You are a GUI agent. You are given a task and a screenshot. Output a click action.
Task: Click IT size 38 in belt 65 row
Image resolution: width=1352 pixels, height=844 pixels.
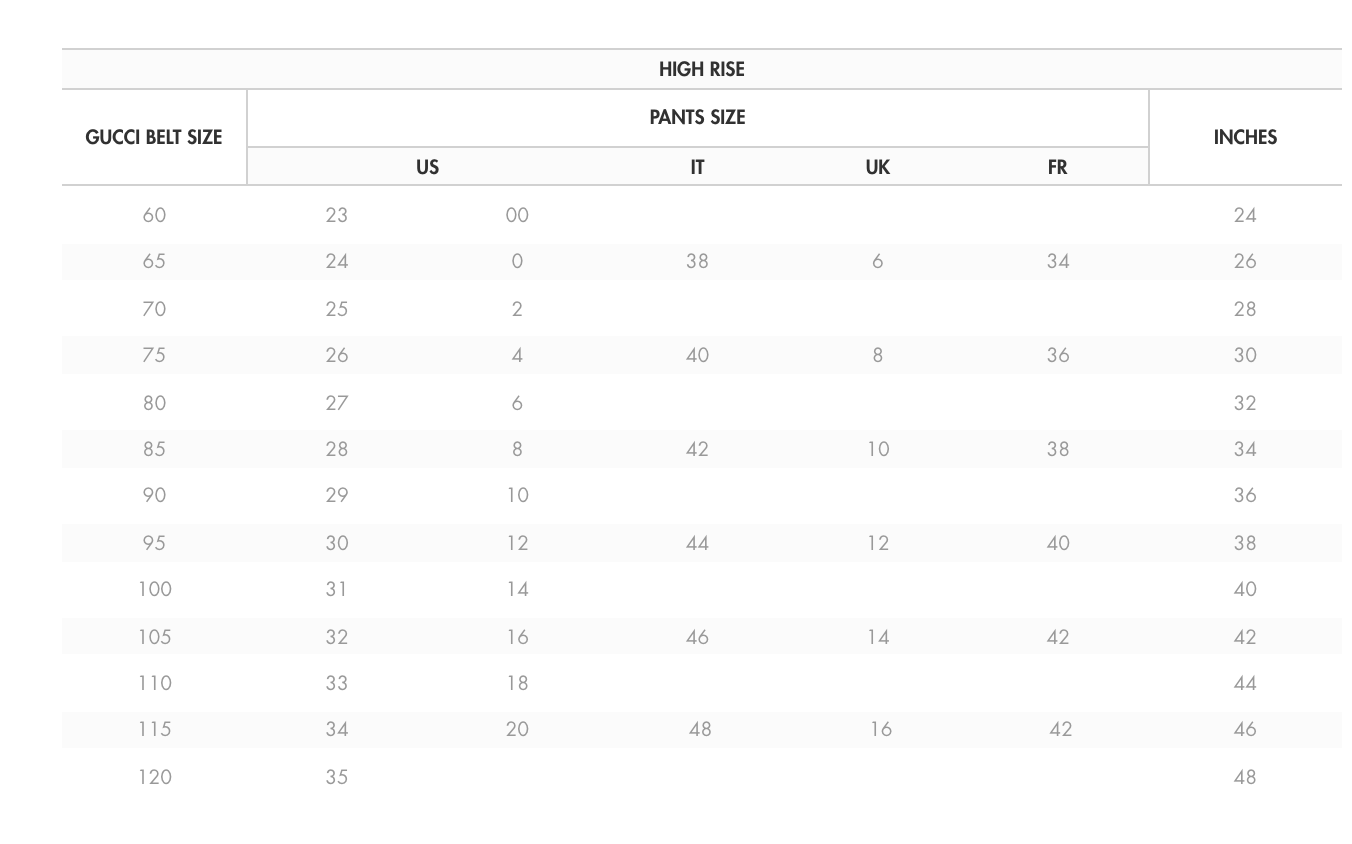click(x=697, y=261)
